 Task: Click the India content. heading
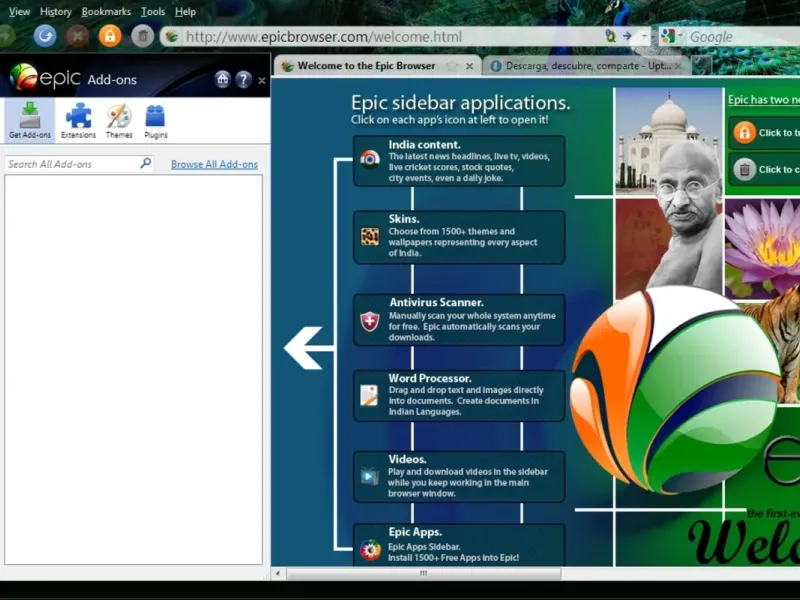pyautogui.click(x=424, y=145)
